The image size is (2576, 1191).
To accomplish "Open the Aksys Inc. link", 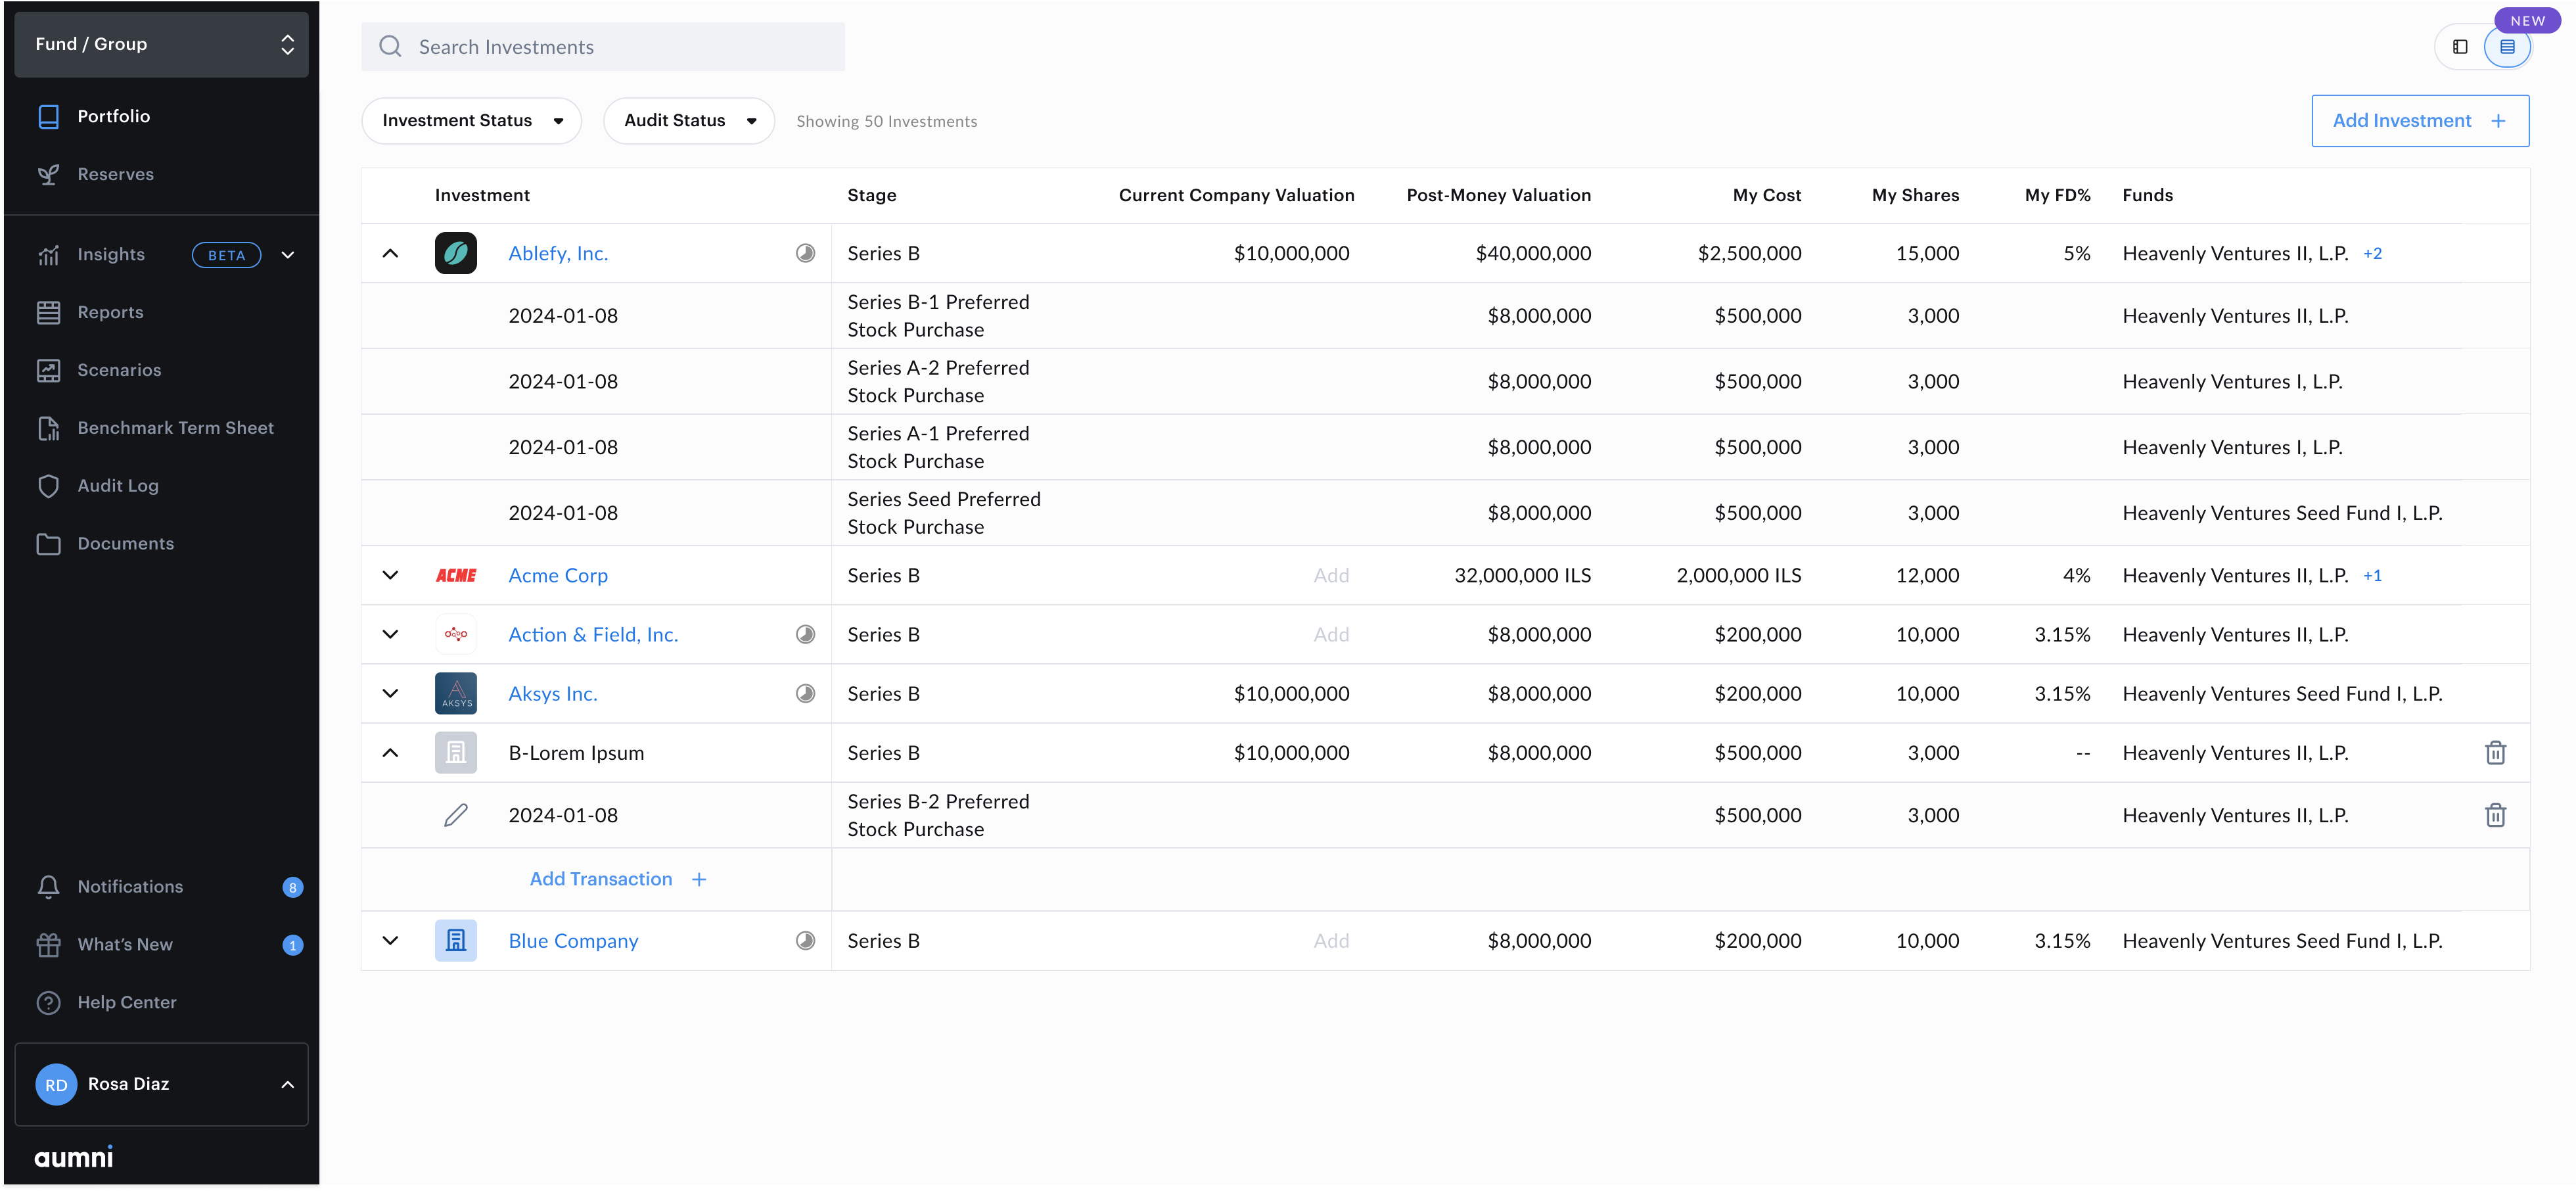I will (x=553, y=694).
